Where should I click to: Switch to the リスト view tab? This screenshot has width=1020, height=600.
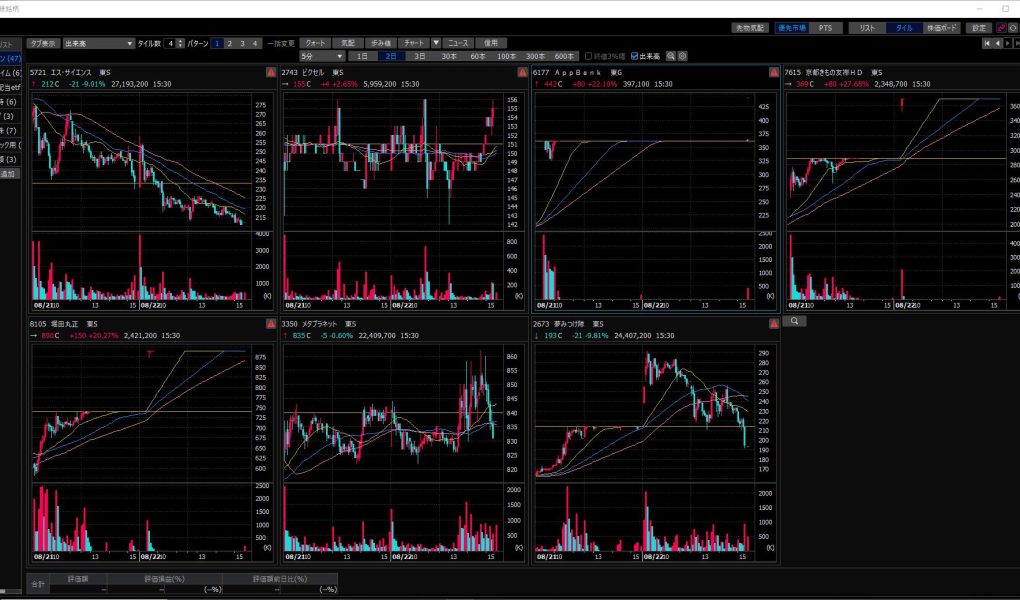tap(868, 28)
